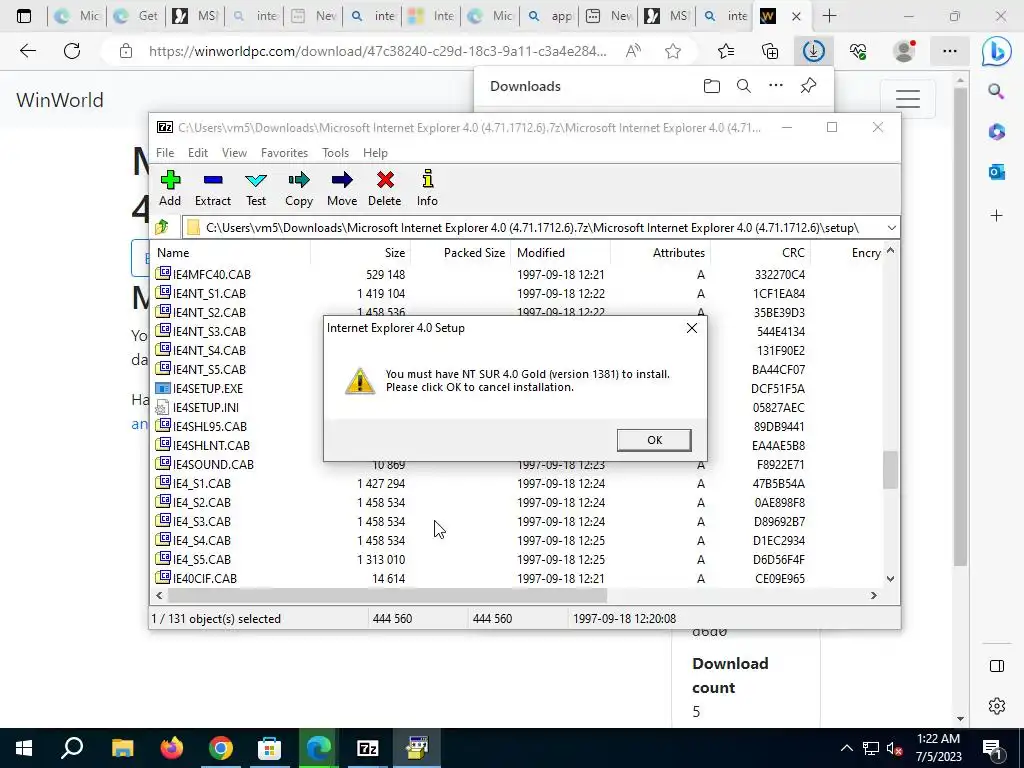Click the 7-Zip vertical scrollbar thumb
Image resolution: width=1024 pixels, height=768 pixels.
point(890,470)
